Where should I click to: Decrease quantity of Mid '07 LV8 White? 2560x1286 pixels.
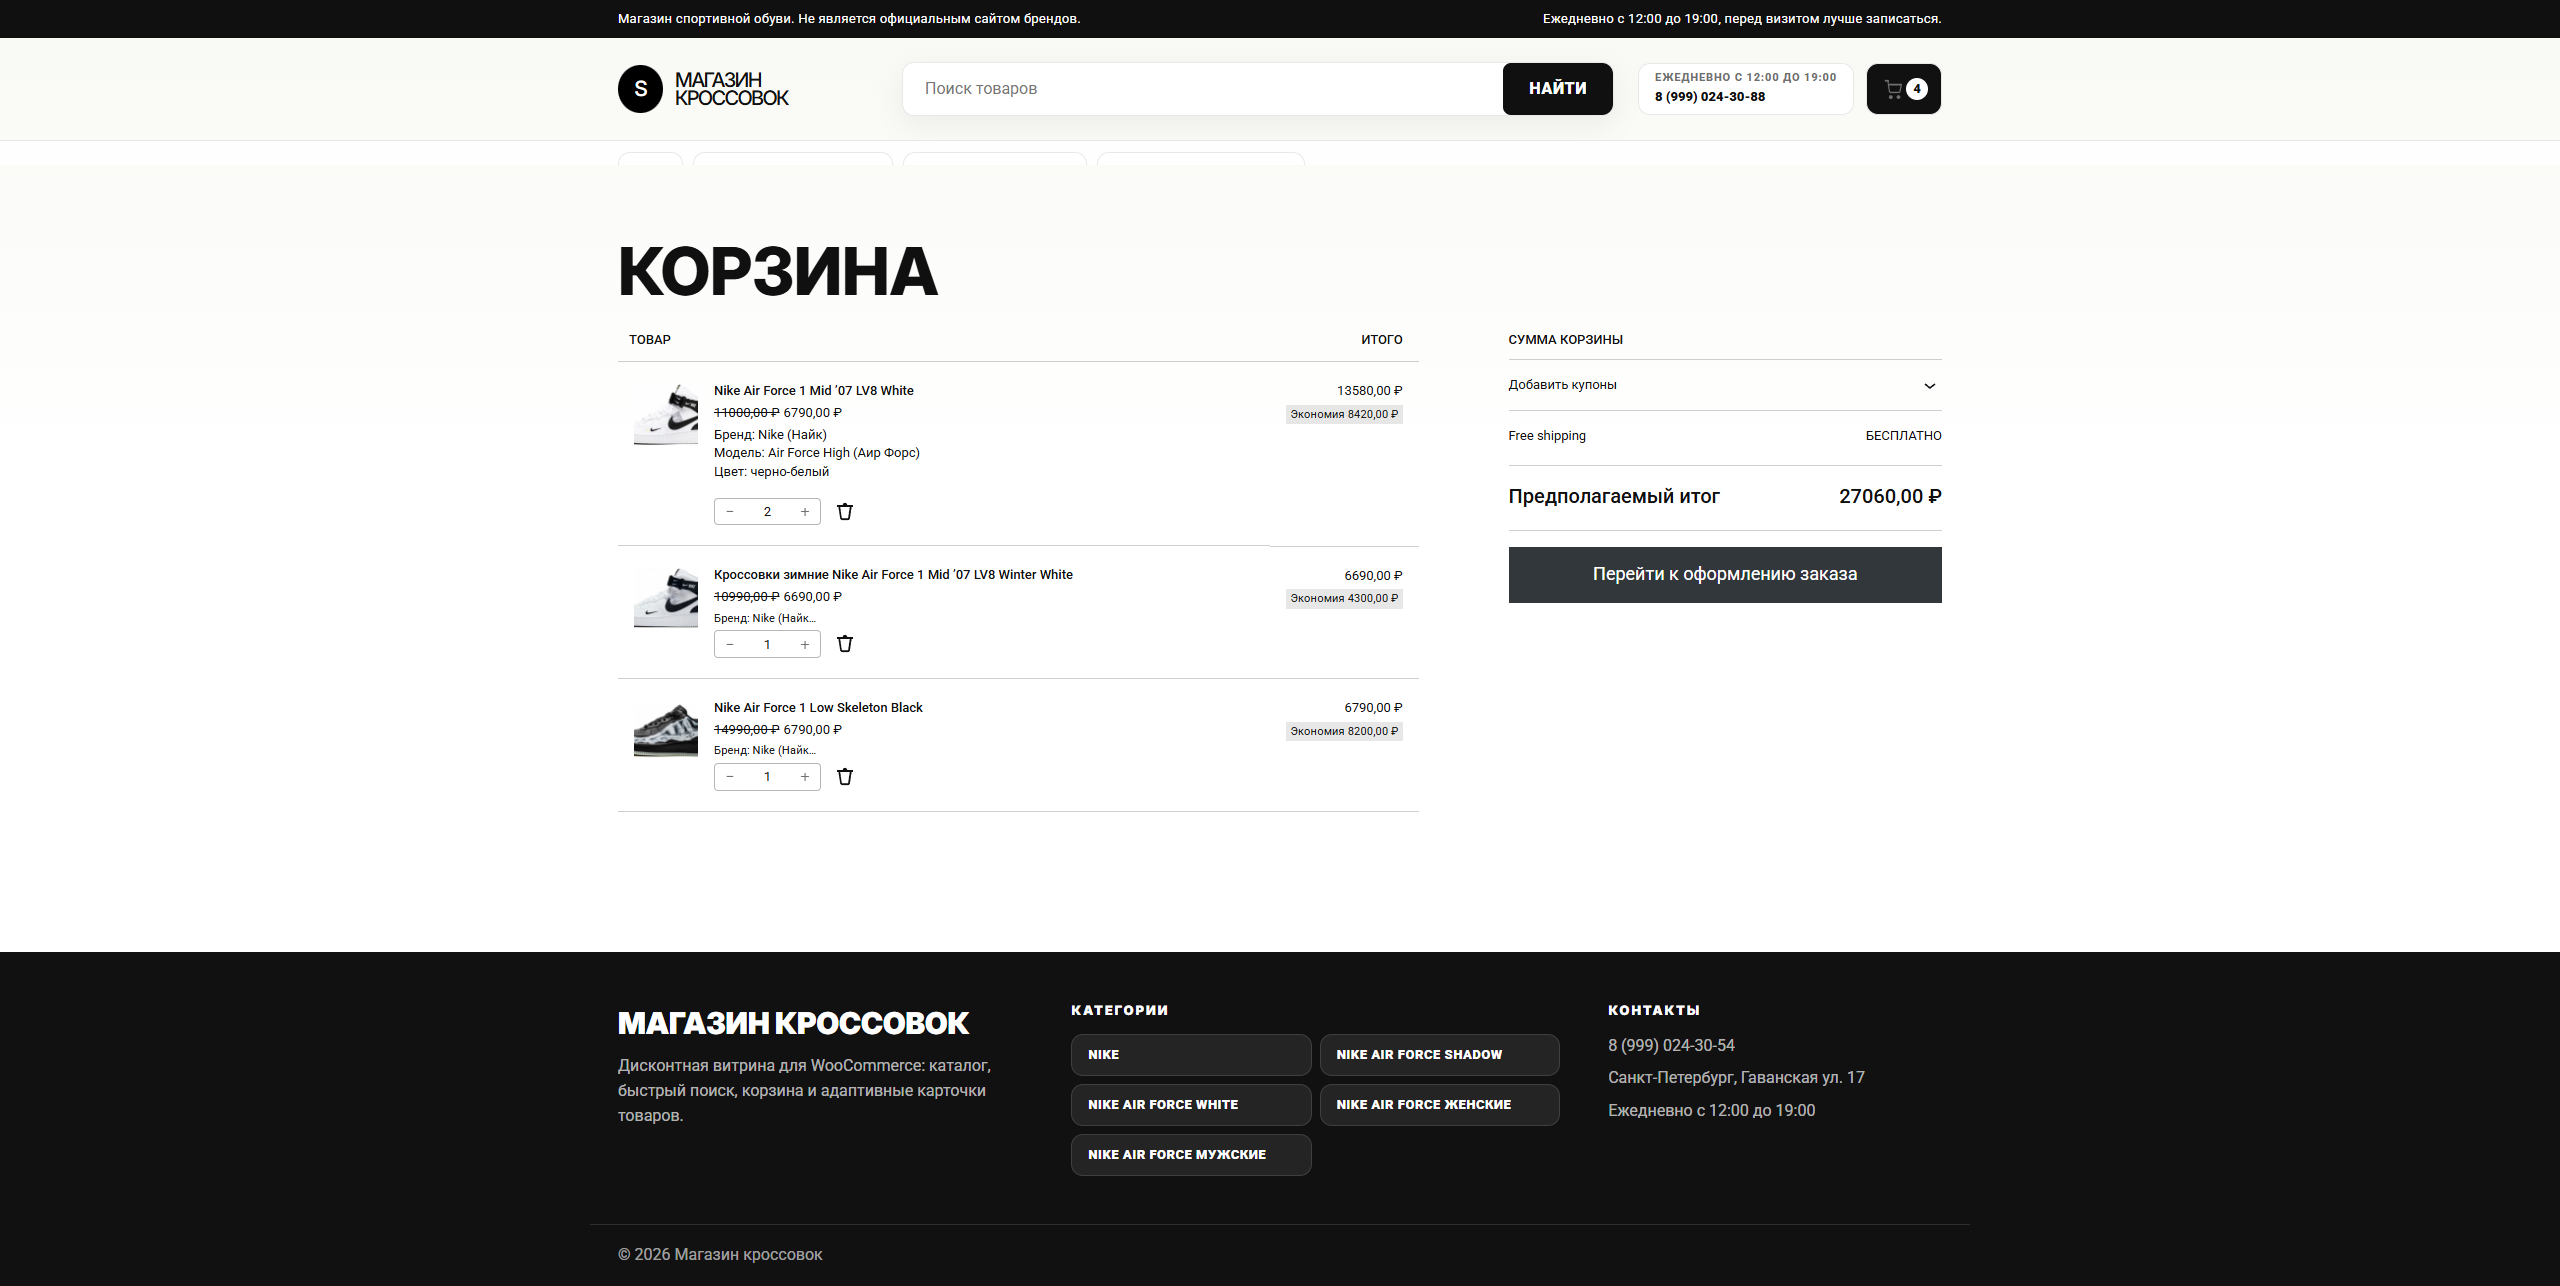point(730,512)
